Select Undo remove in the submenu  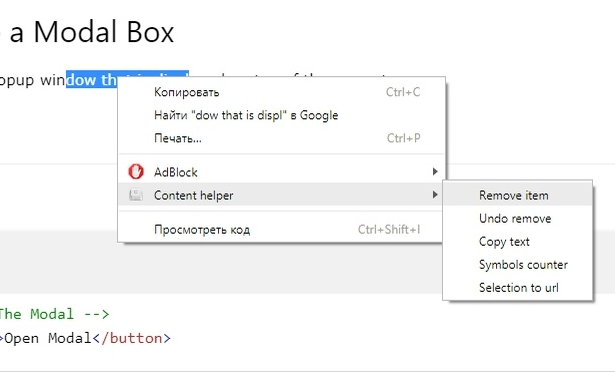pyautogui.click(x=517, y=219)
